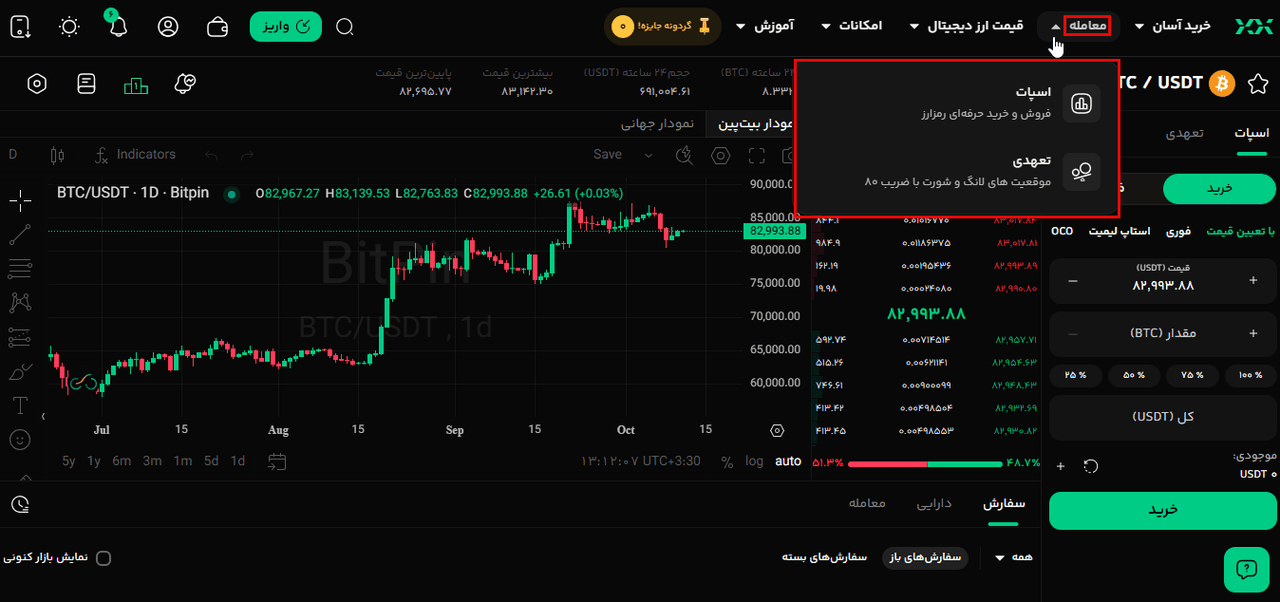Click the buy/sell ratio bar 51.3%–48.7%
1280x602 pixels.
pos(926,464)
